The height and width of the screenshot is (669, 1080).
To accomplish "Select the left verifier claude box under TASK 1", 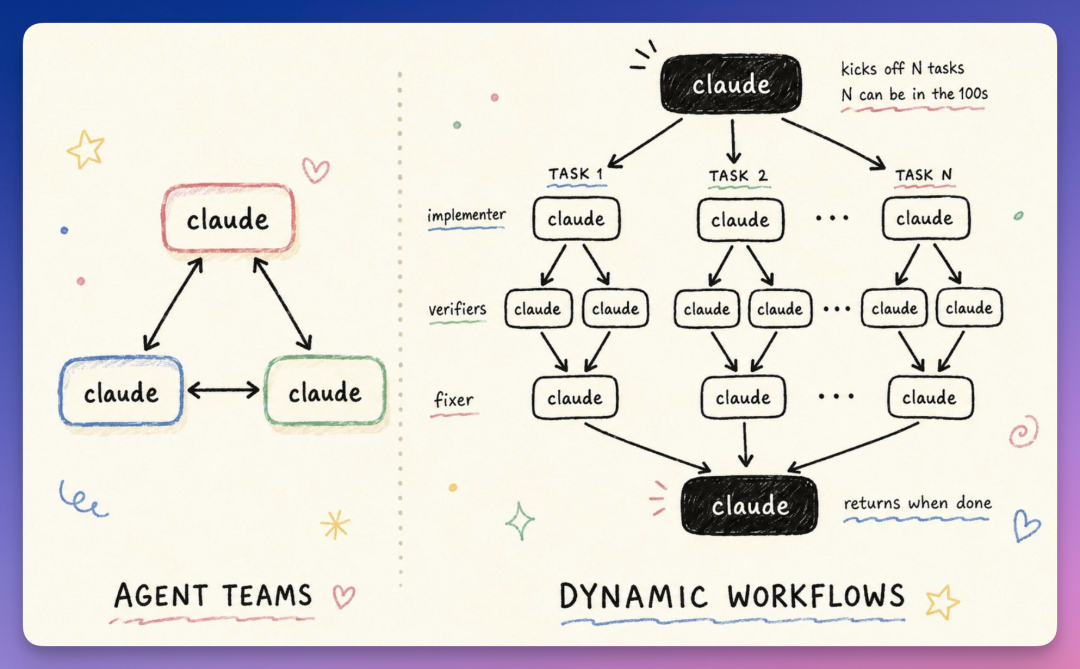I will (x=538, y=309).
